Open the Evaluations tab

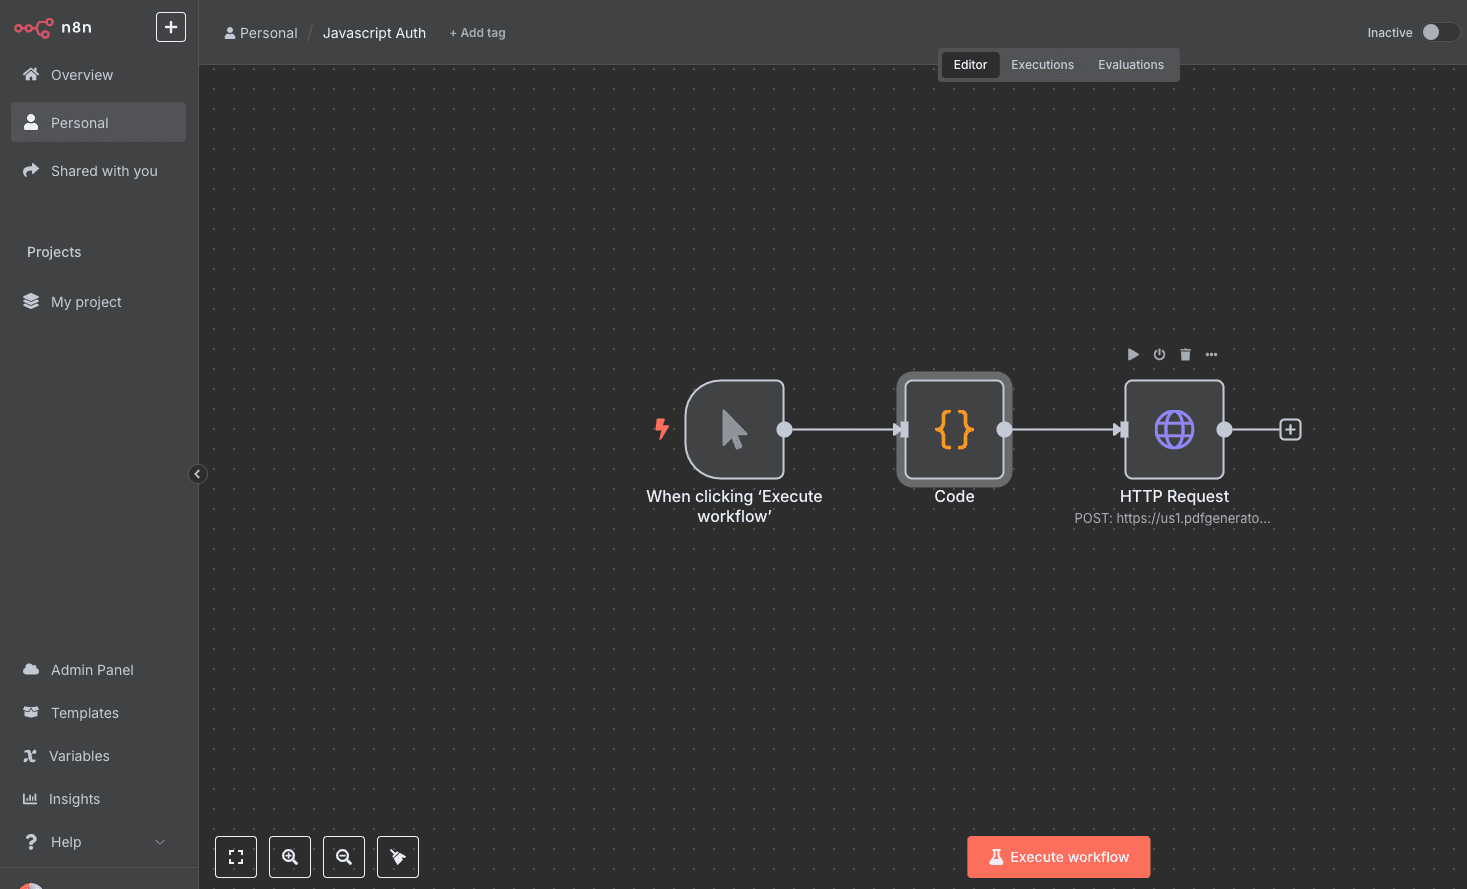pyautogui.click(x=1130, y=65)
